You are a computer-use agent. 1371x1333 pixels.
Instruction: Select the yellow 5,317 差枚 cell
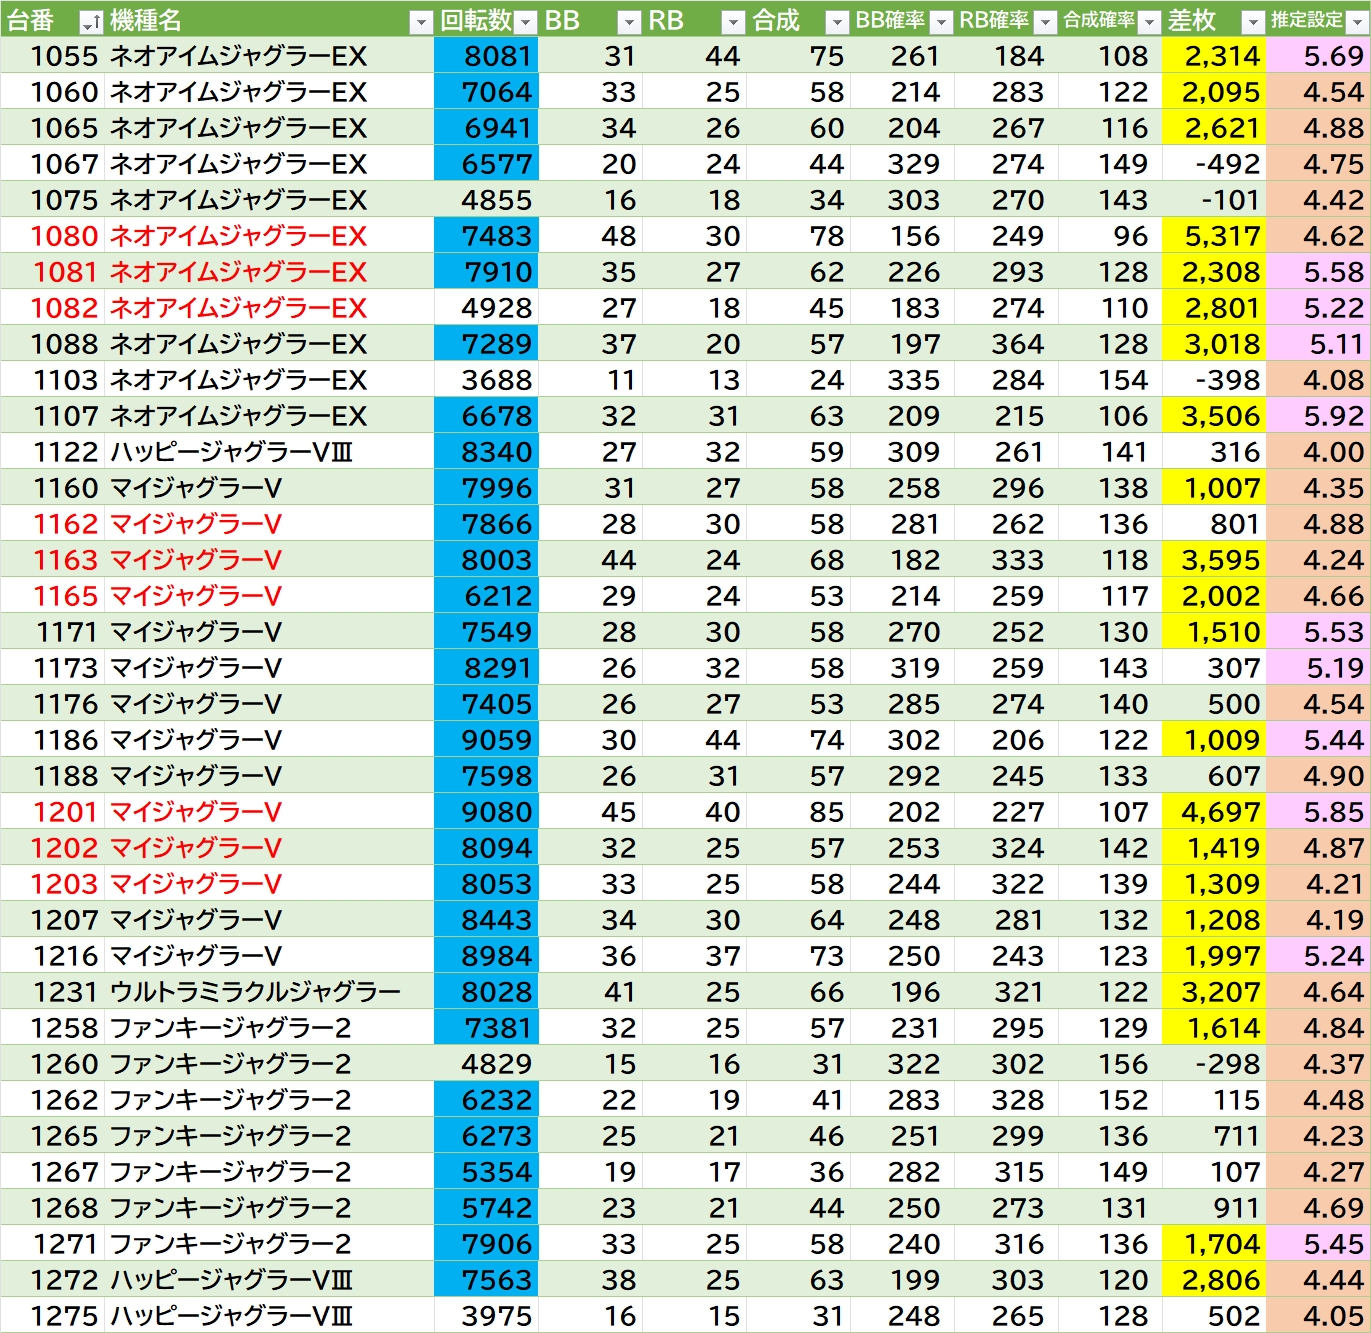pyautogui.click(x=1214, y=236)
